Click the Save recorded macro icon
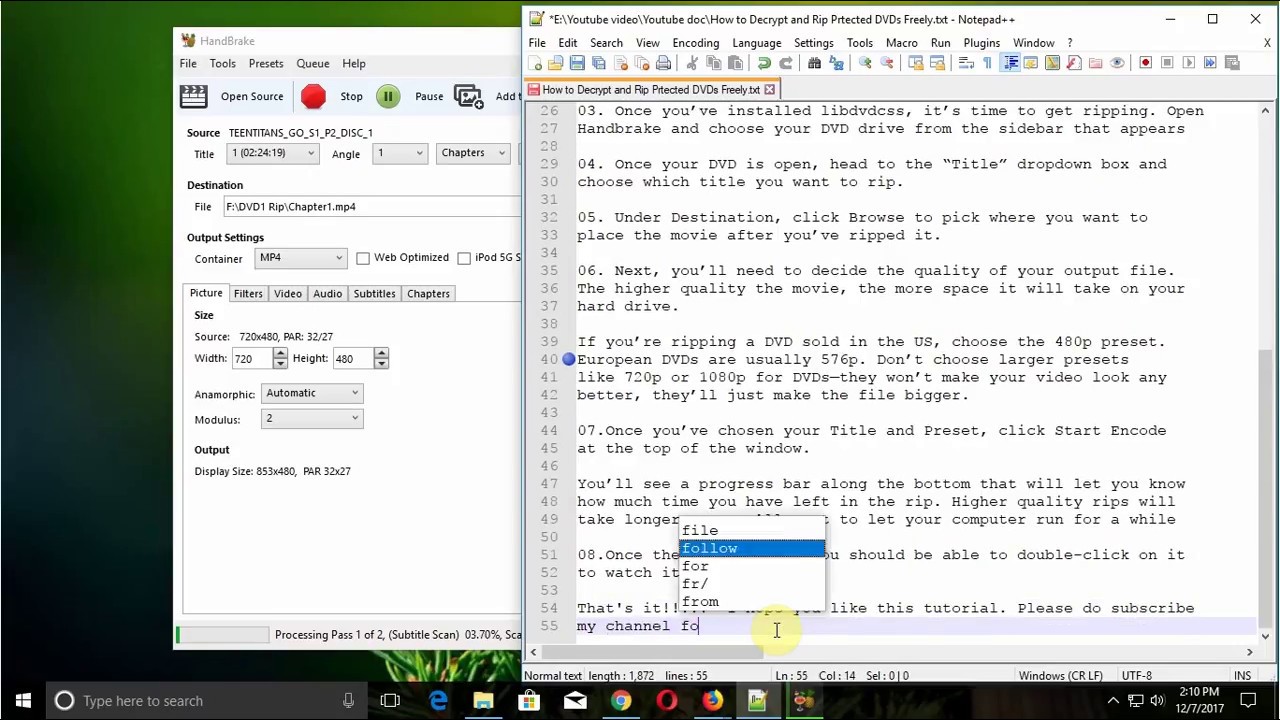1280x720 pixels. (1232, 63)
